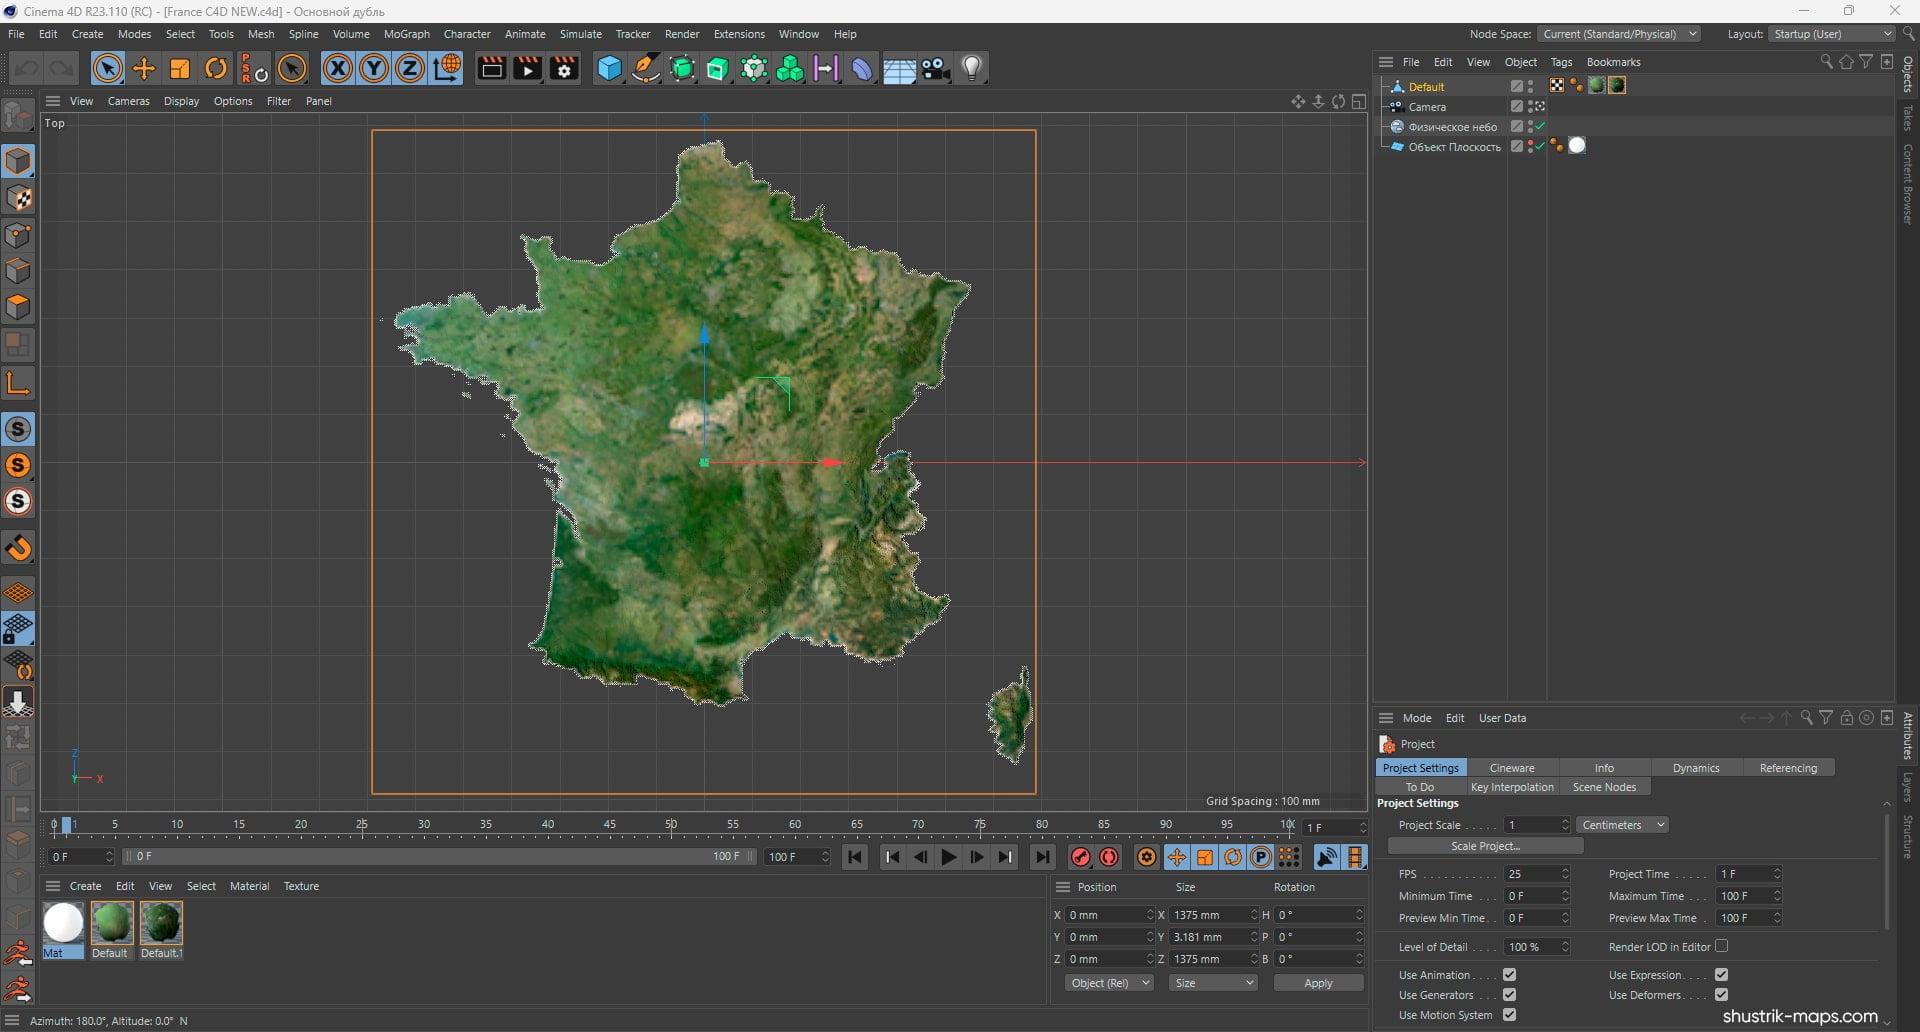Switch to Cineware tab
This screenshot has height=1032, width=1920.
tap(1511, 768)
